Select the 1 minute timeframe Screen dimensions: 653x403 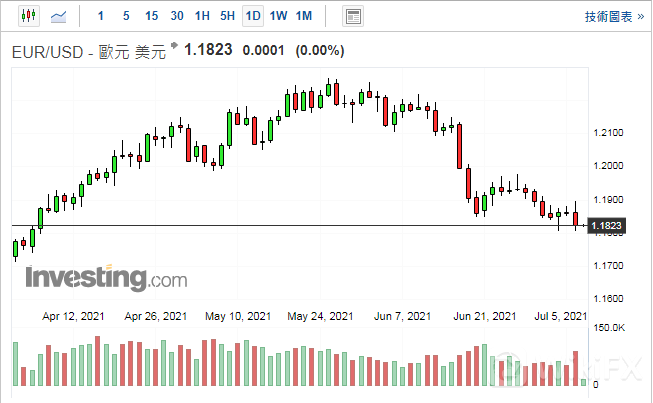coord(99,16)
